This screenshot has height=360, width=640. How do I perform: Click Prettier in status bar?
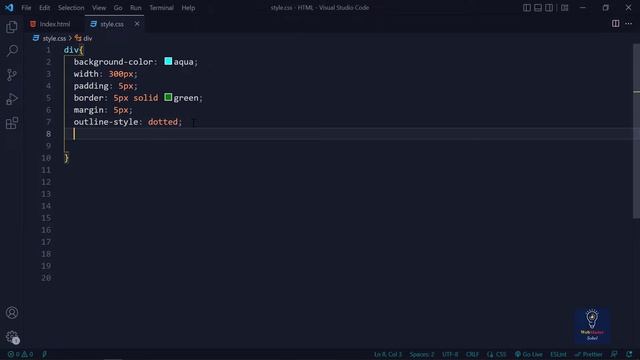click(588, 354)
